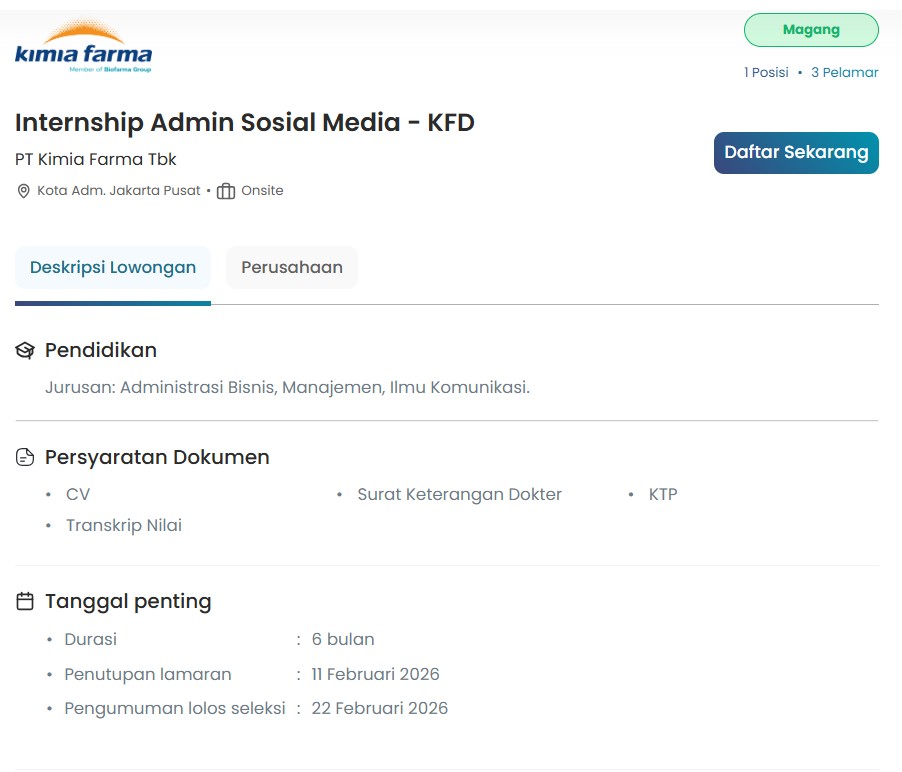Select the Deskripsi Lowongan tab

pos(113,268)
